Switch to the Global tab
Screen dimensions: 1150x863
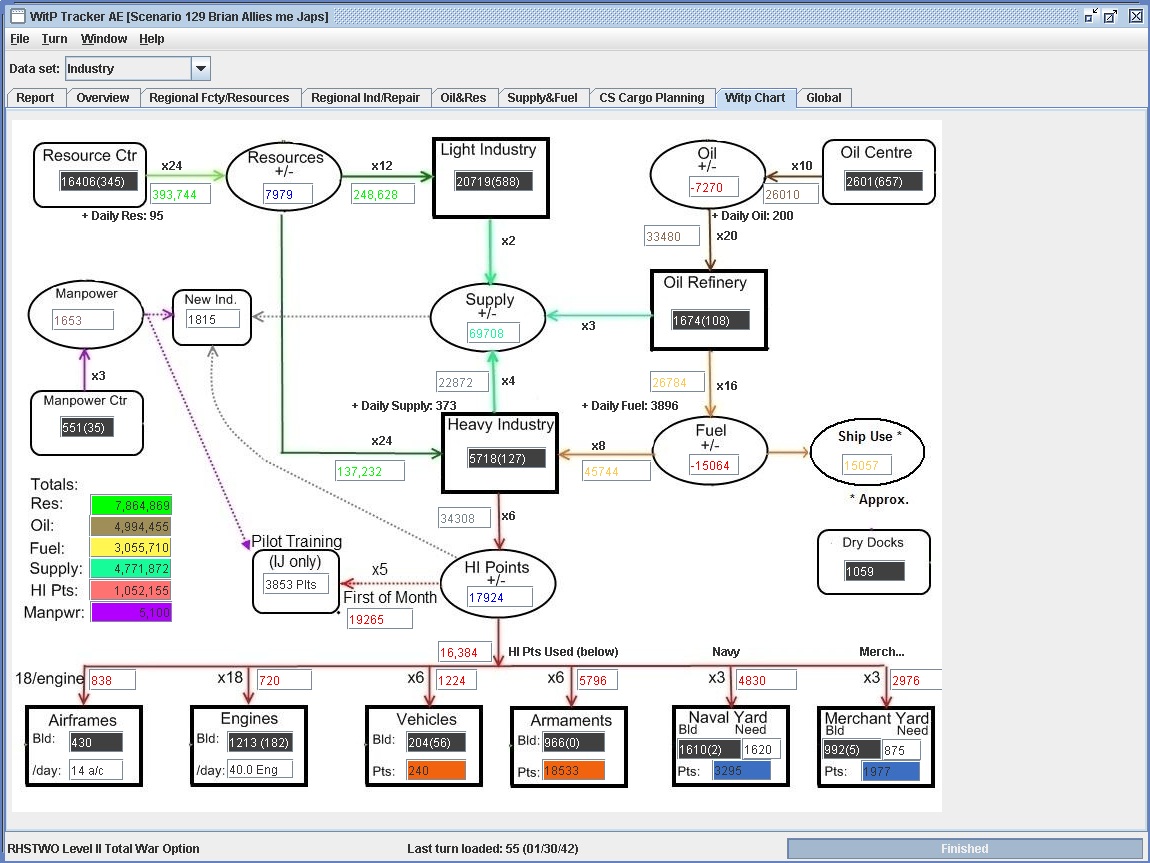click(x=824, y=98)
